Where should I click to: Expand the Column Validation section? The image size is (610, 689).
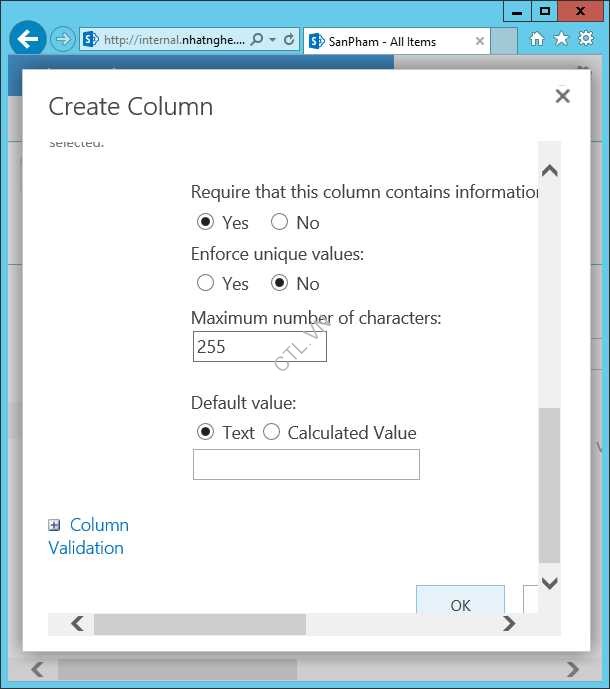pyautogui.click(x=55, y=525)
